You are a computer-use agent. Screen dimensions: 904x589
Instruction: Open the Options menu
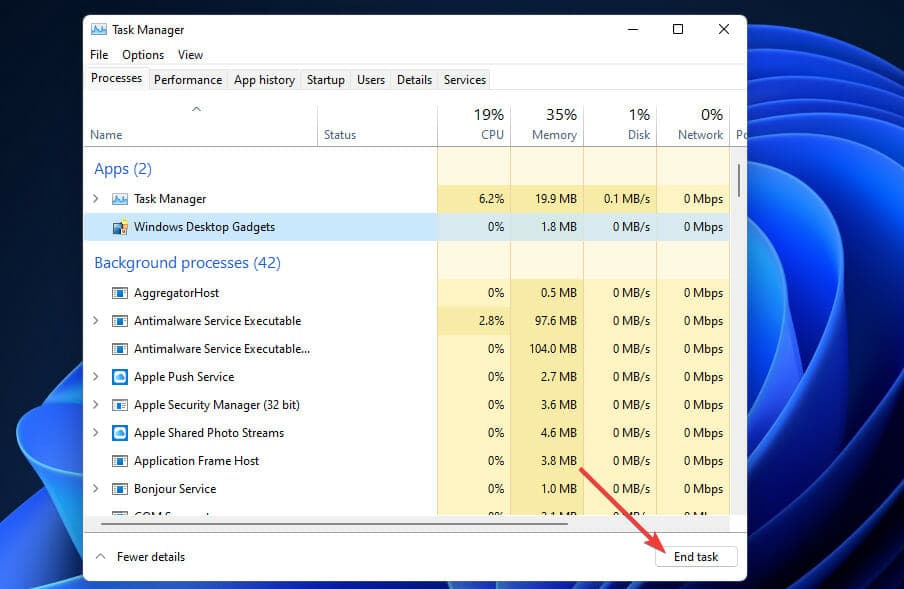coord(143,55)
